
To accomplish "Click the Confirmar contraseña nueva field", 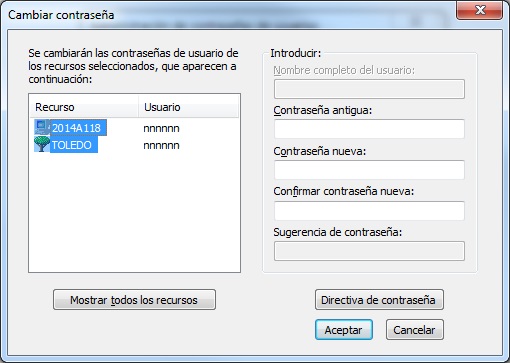I will 369,211.
